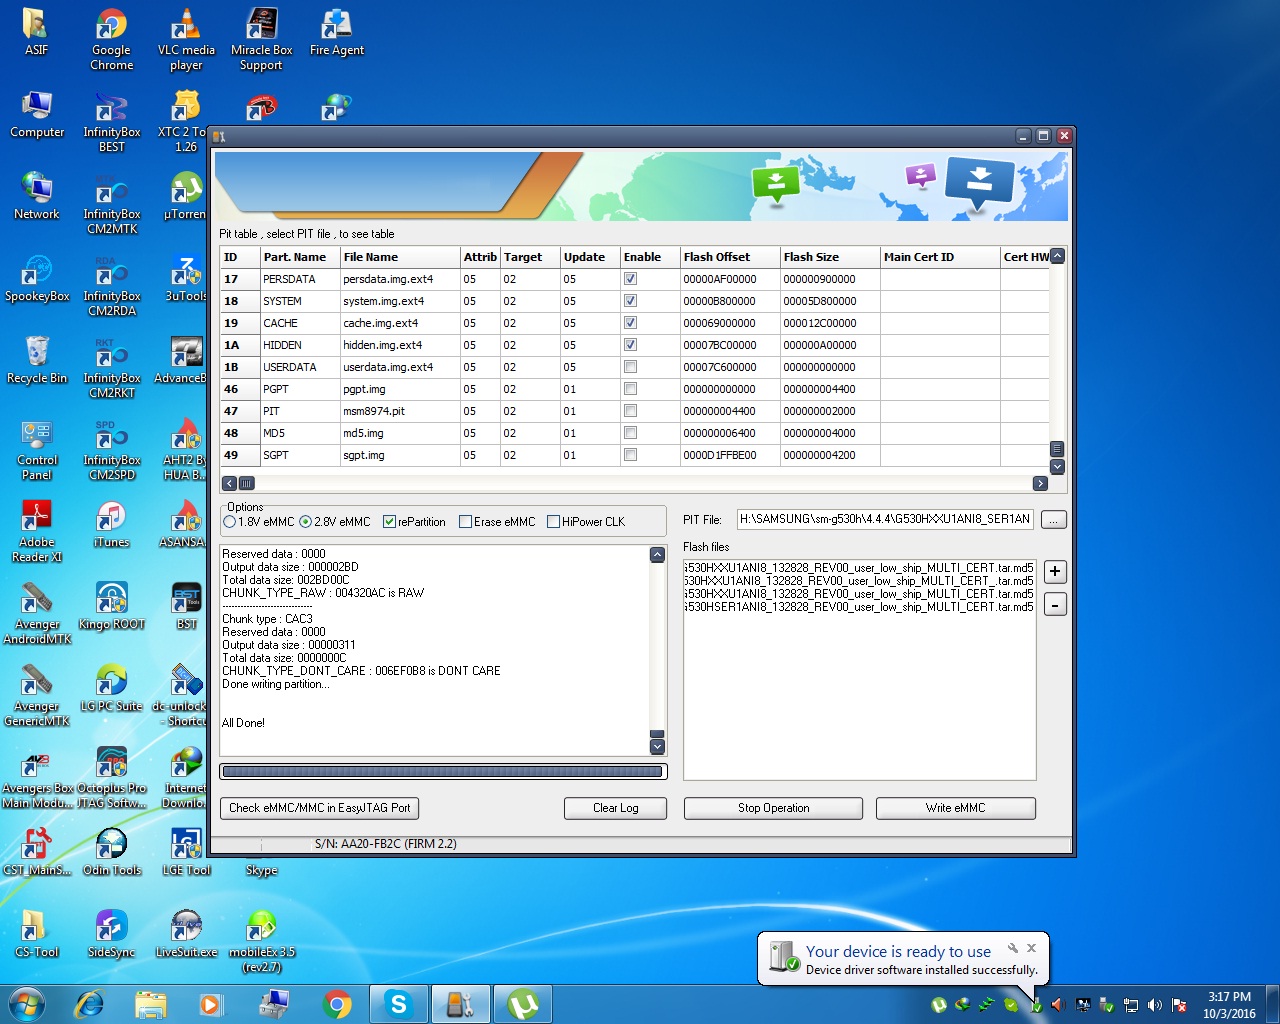Image resolution: width=1280 pixels, height=1024 pixels.
Task: Click the Part. Name column header
Action: point(299,257)
